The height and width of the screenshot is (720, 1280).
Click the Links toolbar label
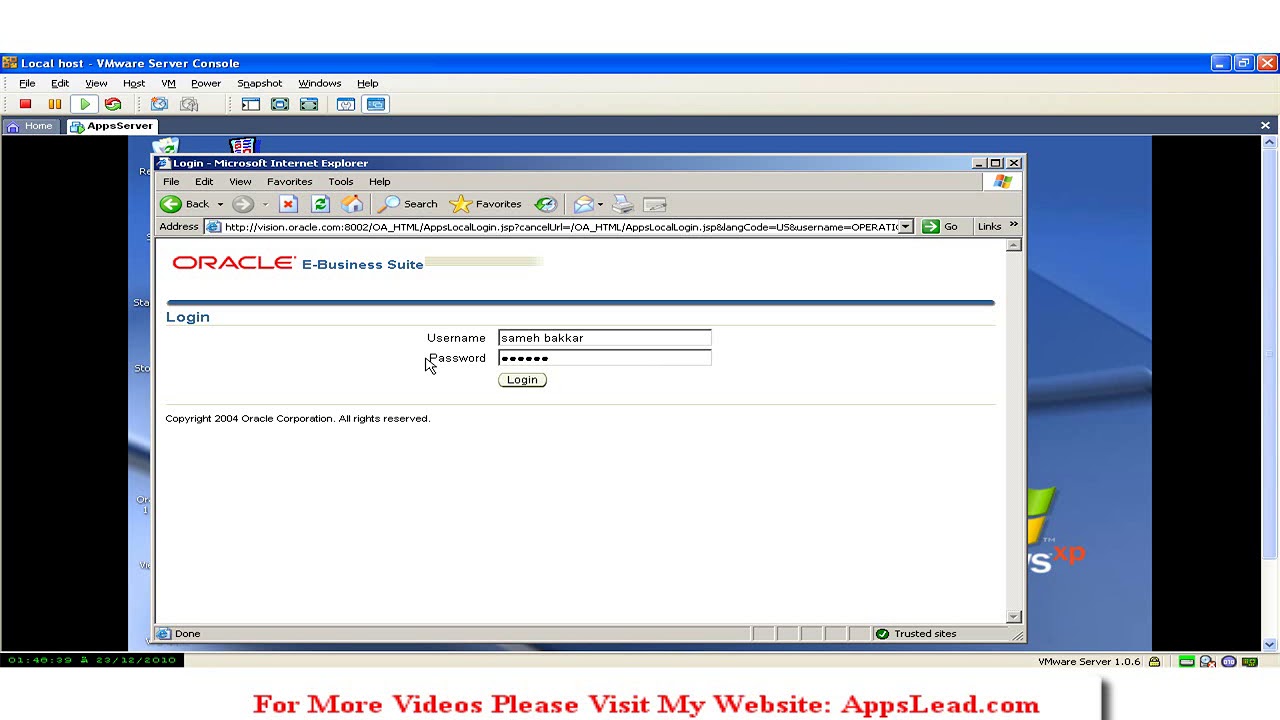click(989, 227)
